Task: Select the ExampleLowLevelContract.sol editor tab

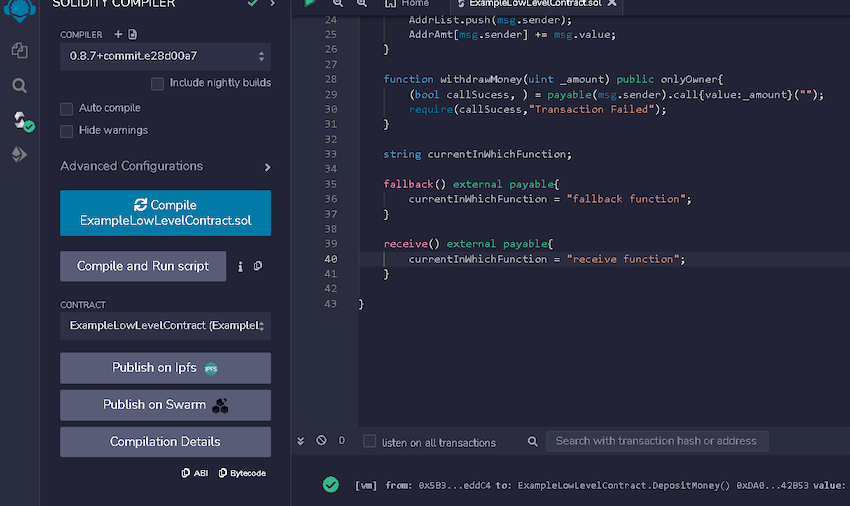Action: click(x=536, y=3)
